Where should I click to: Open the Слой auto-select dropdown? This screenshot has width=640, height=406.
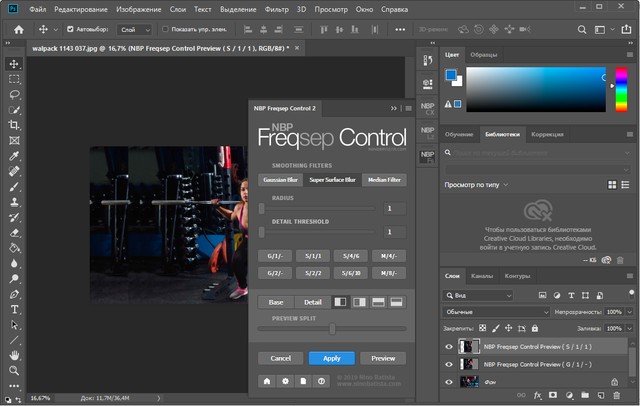(x=133, y=30)
